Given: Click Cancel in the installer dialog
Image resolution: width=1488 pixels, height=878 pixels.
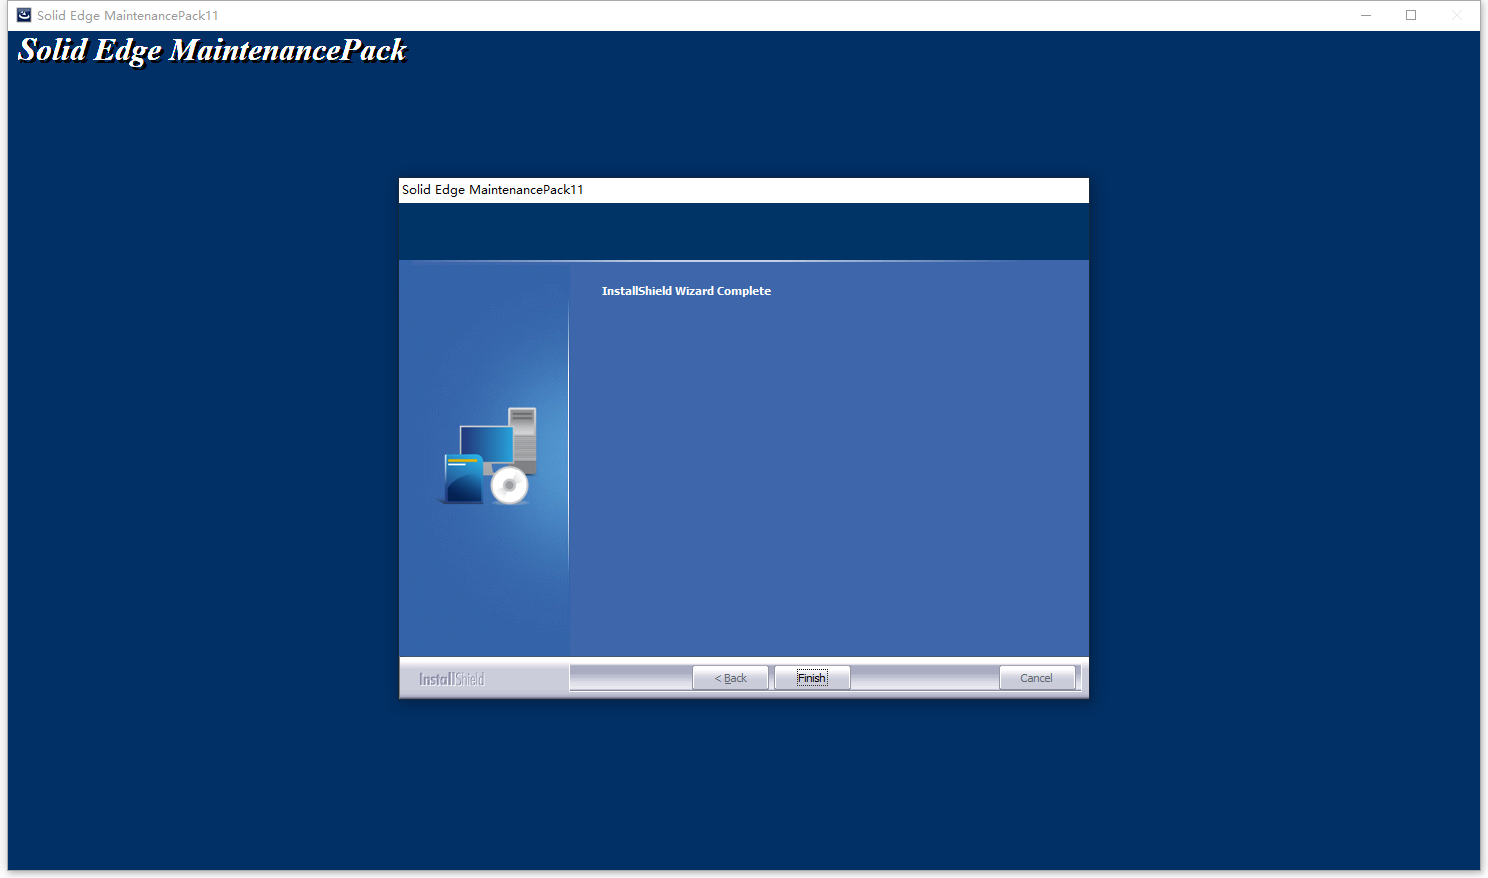Looking at the screenshot, I should click(x=1037, y=678).
